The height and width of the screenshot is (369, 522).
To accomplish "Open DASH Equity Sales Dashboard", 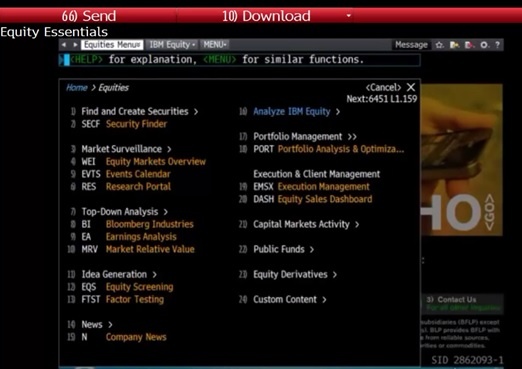I will [313, 199].
